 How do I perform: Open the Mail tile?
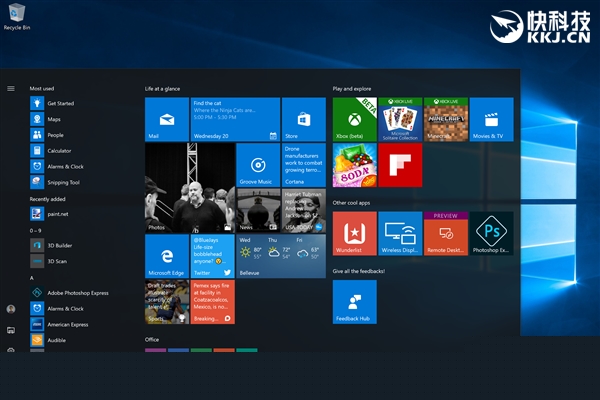click(x=167, y=119)
